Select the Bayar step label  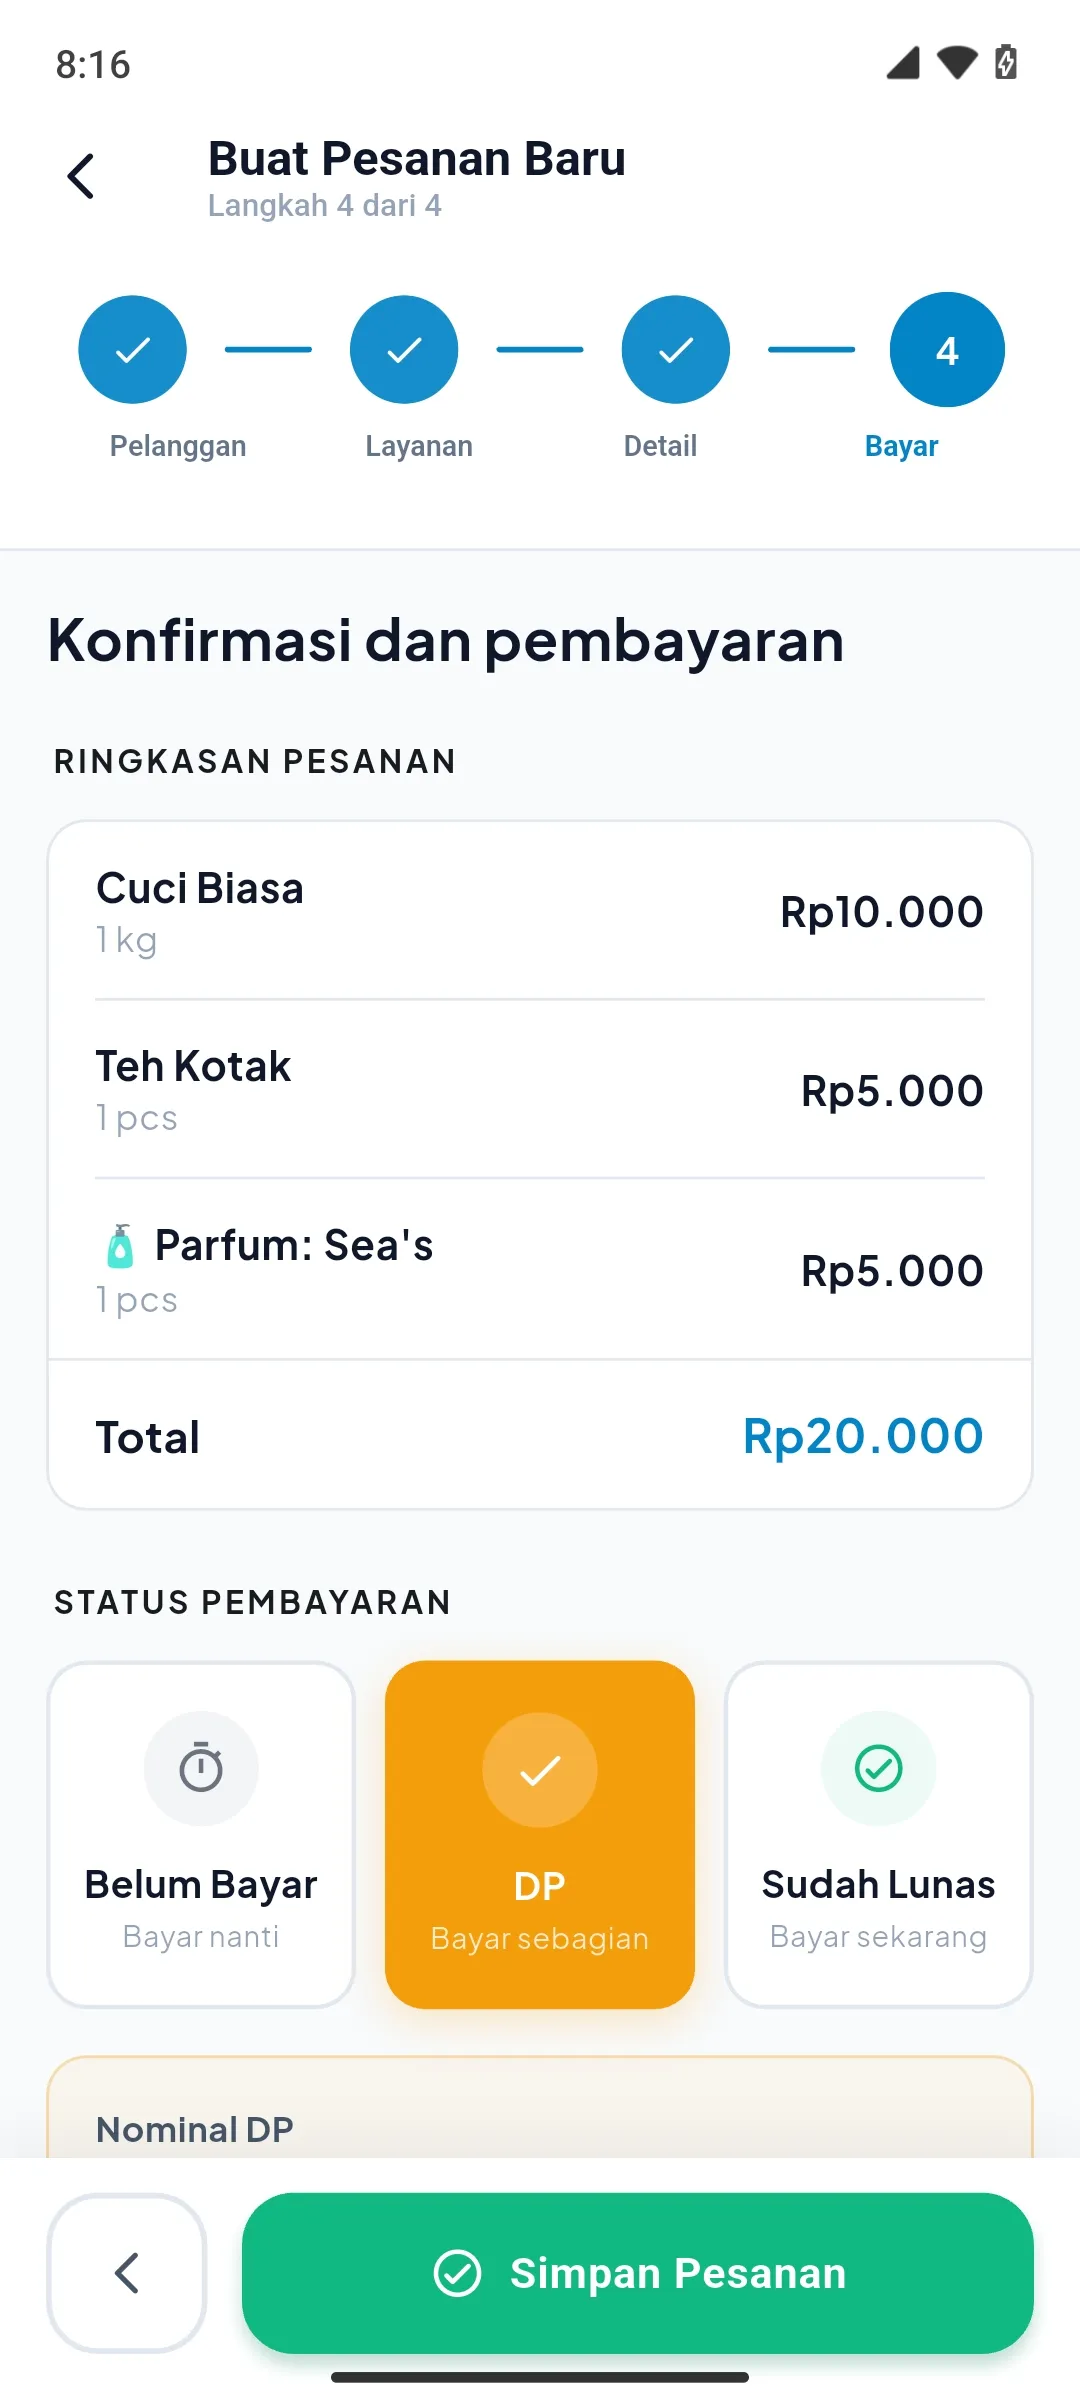tap(901, 446)
